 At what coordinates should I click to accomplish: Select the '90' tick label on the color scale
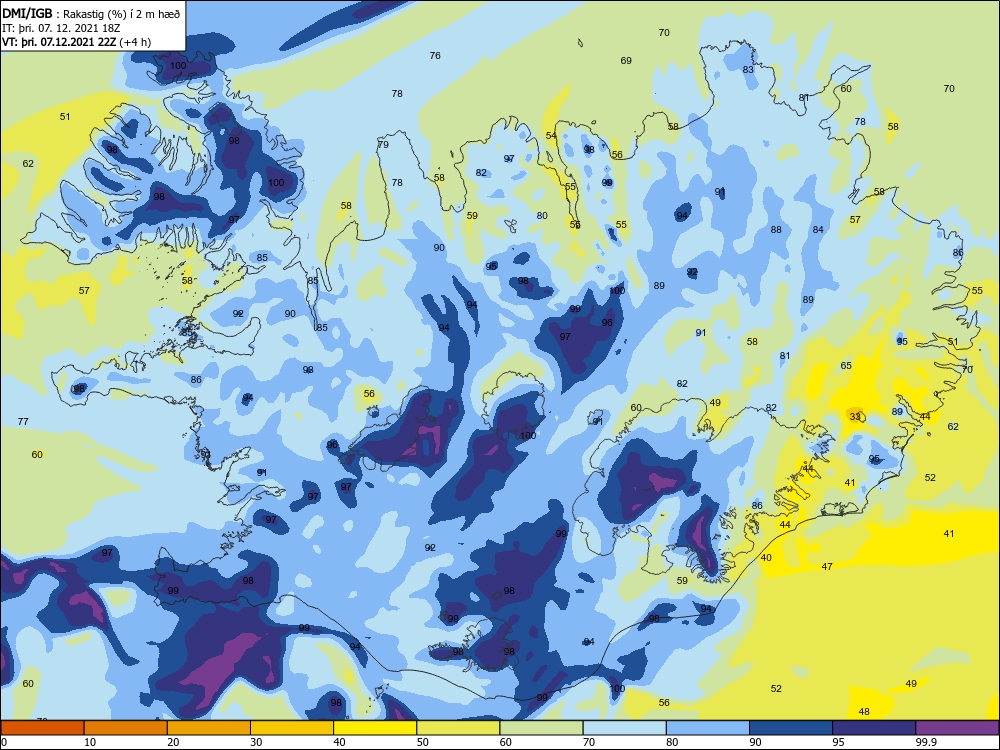(x=755, y=742)
